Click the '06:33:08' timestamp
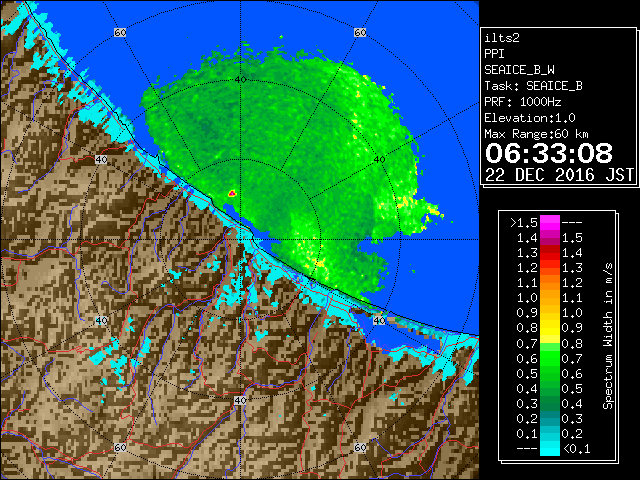 pyautogui.click(x=549, y=153)
